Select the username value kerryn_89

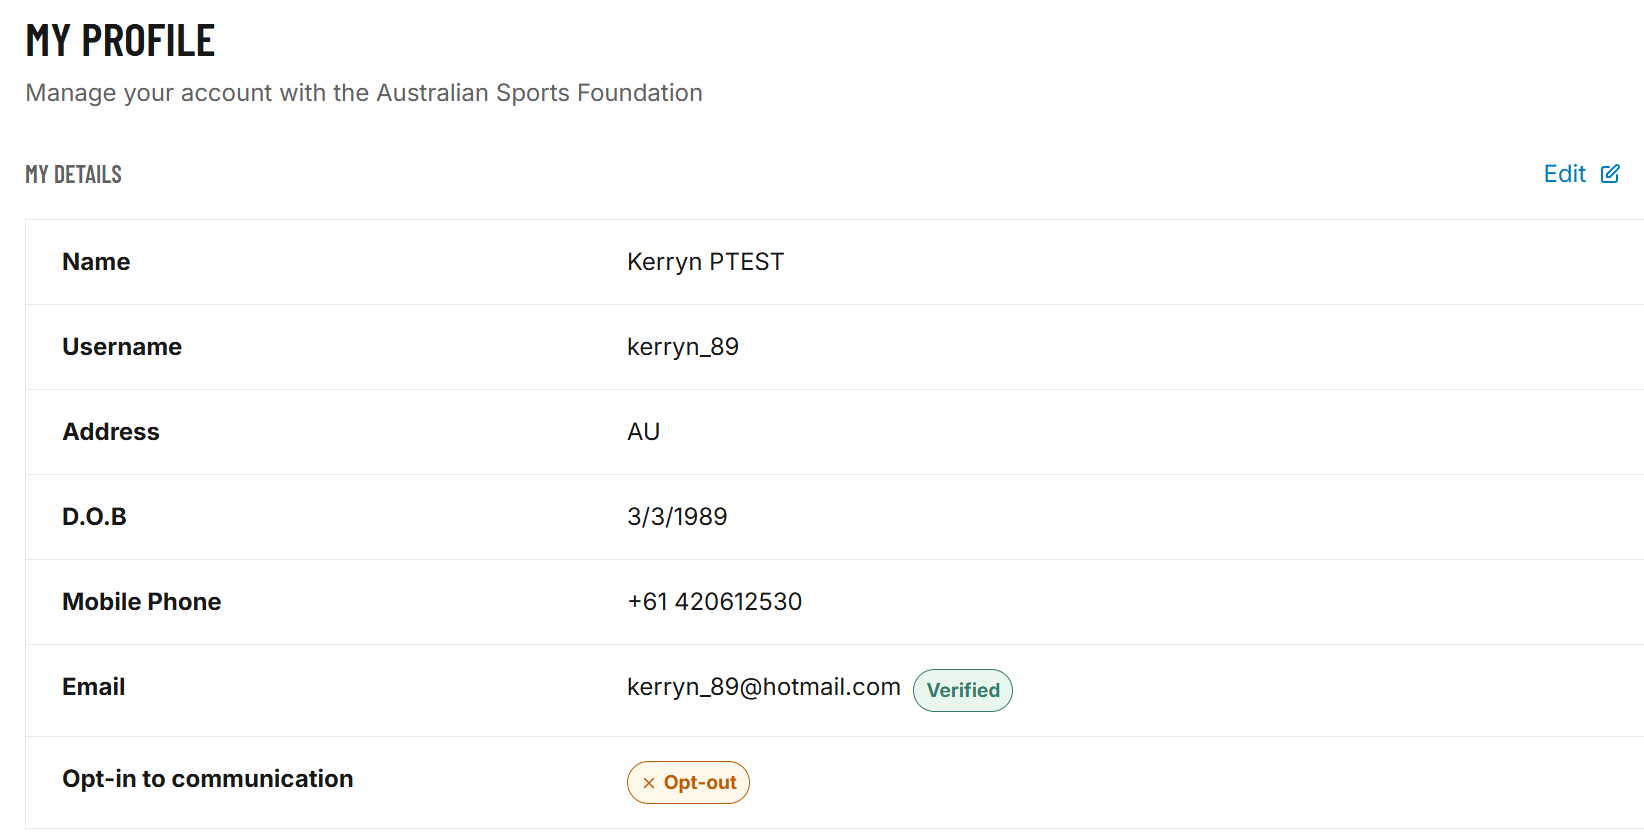(x=683, y=347)
